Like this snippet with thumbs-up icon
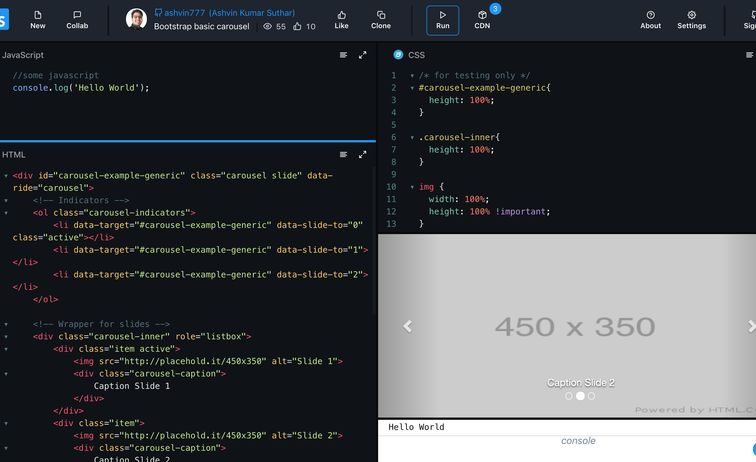Viewport: 756px width, 462px height. click(341, 20)
